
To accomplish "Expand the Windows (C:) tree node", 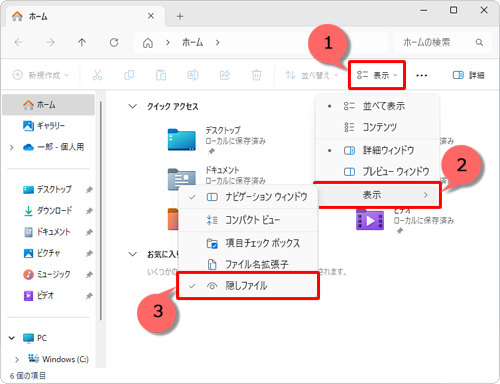I will pyautogui.click(x=17, y=359).
